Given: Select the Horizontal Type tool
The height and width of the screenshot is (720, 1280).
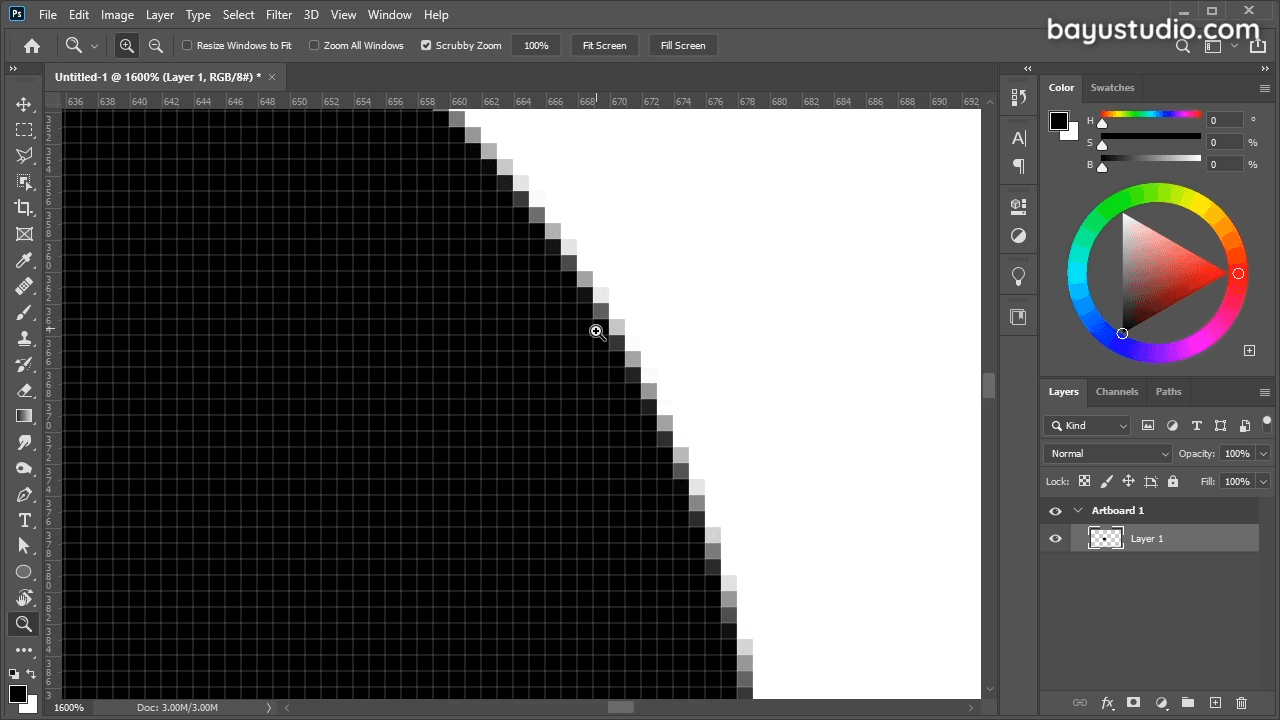Looking at the screenshot, I should coord(24,520).
